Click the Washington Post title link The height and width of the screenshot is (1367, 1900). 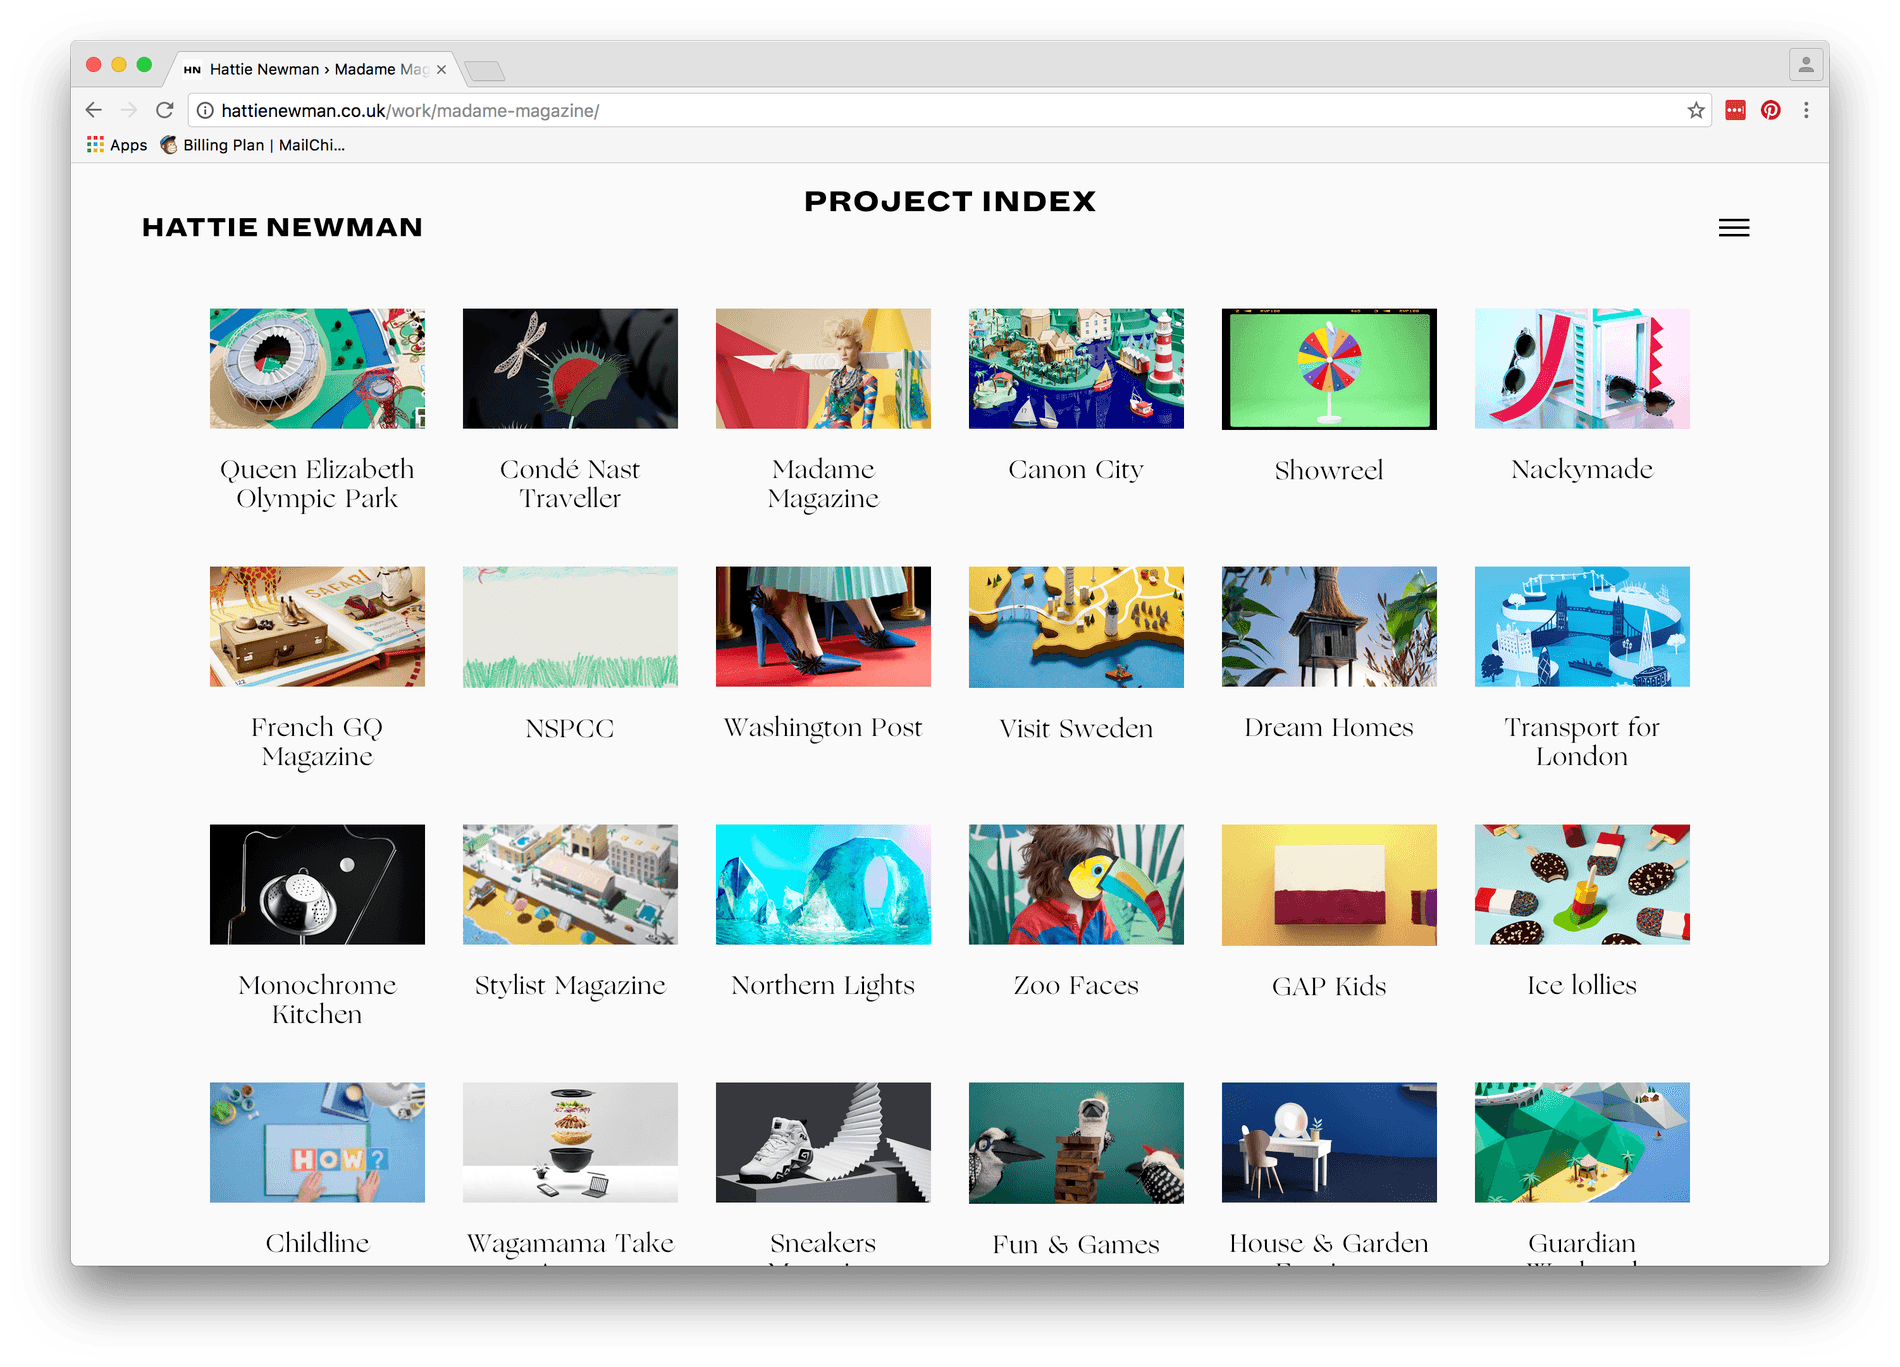(x=823, y=728)
